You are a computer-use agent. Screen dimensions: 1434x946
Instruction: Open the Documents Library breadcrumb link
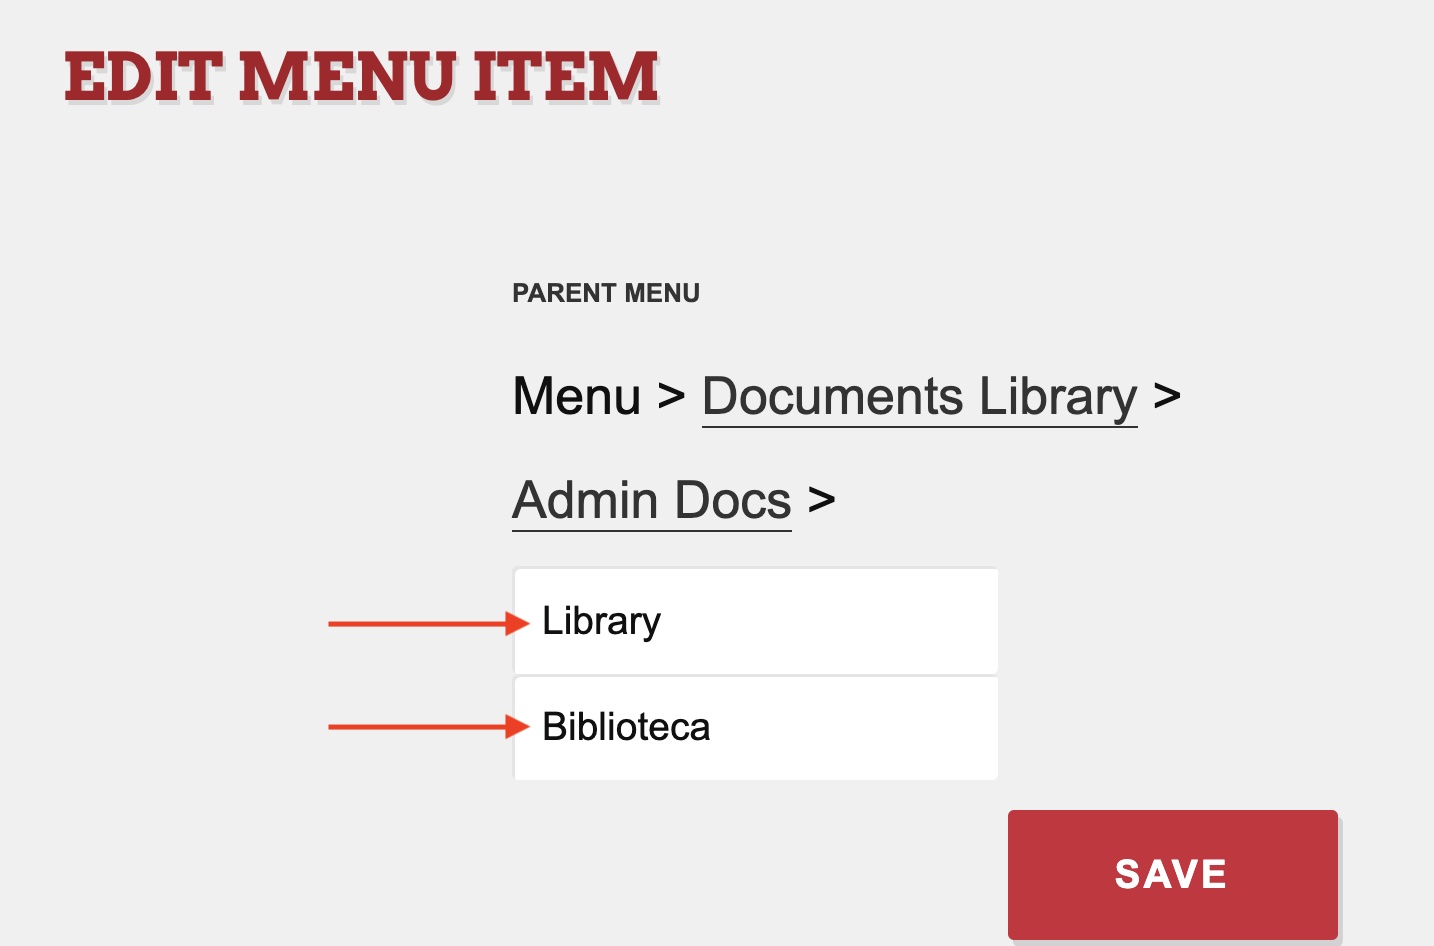point(919,397)
